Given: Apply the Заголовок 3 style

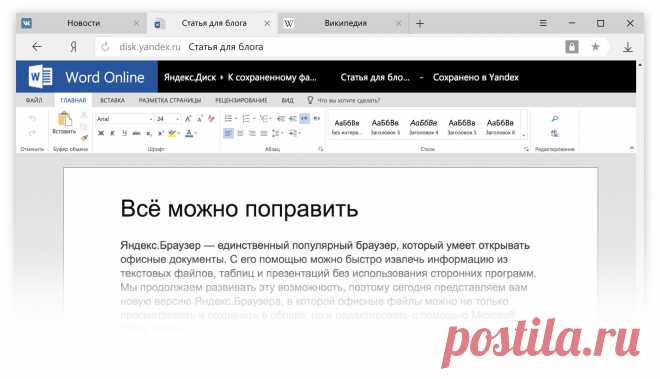Looking at the screenshot, I should (x=385, y=126).
